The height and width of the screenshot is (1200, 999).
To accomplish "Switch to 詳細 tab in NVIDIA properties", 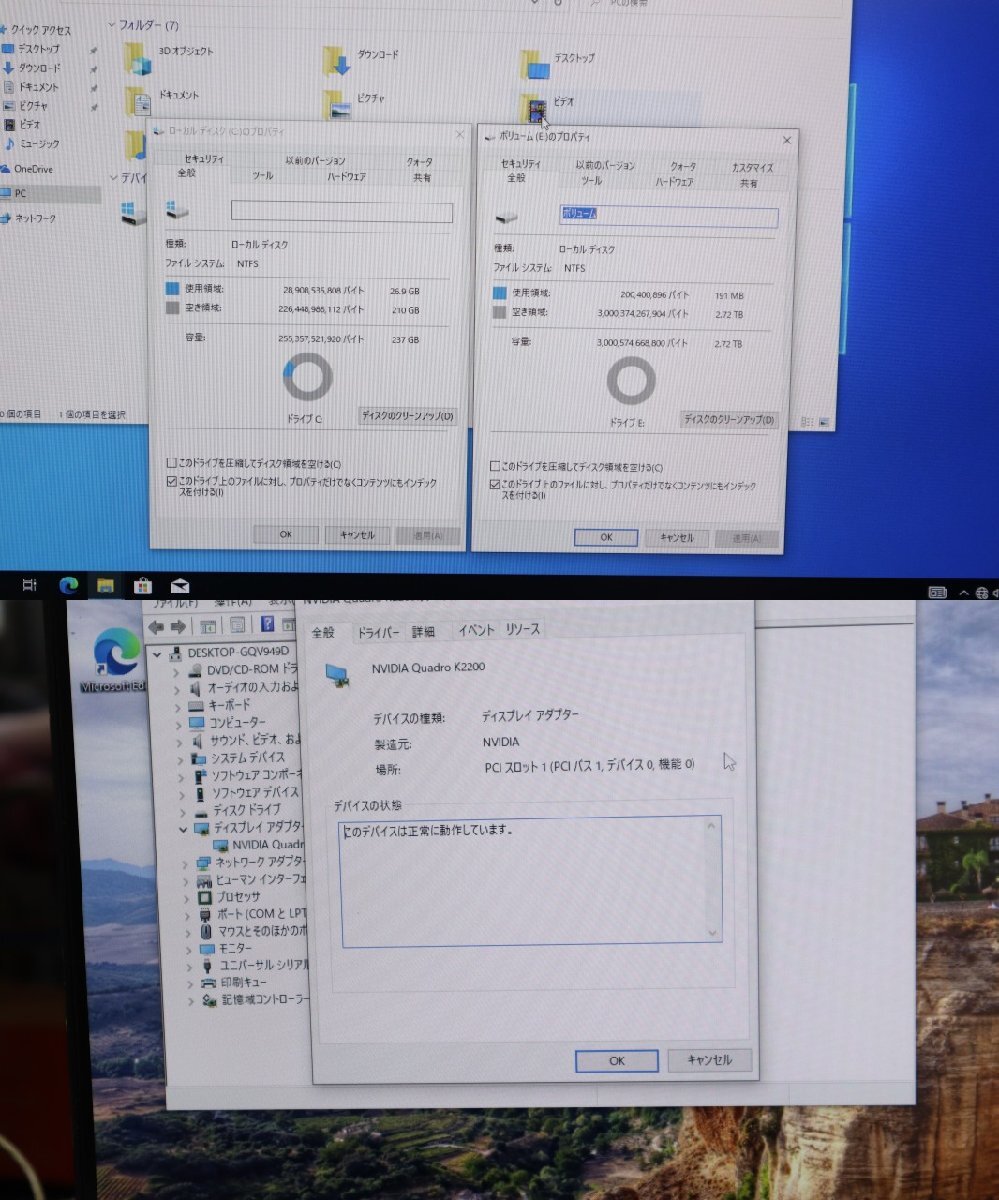I will (x=424, y=632).
